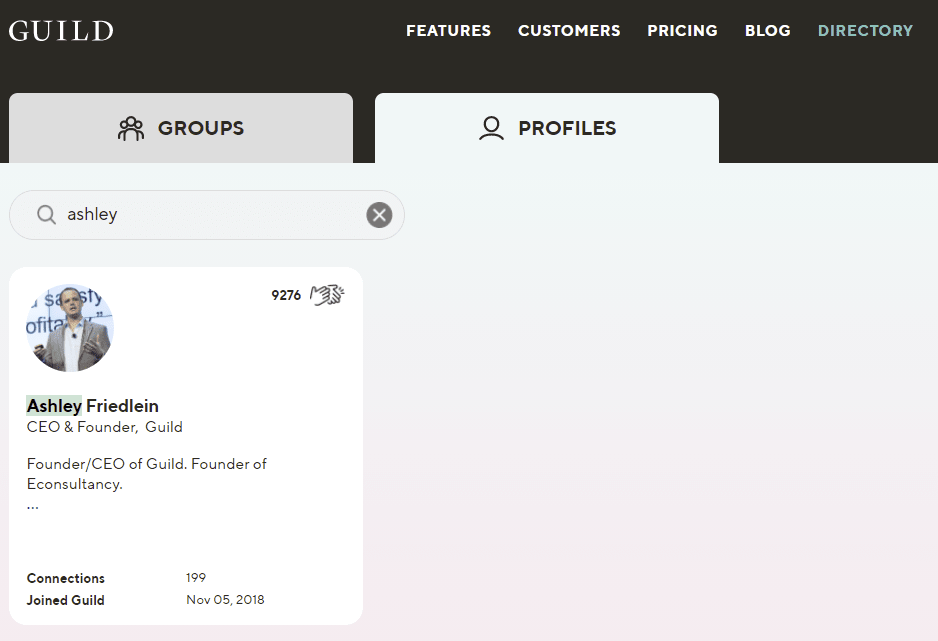The image size is (938, 641).
Task: Click the profiles person icon
Action: (x=491, y=128)
